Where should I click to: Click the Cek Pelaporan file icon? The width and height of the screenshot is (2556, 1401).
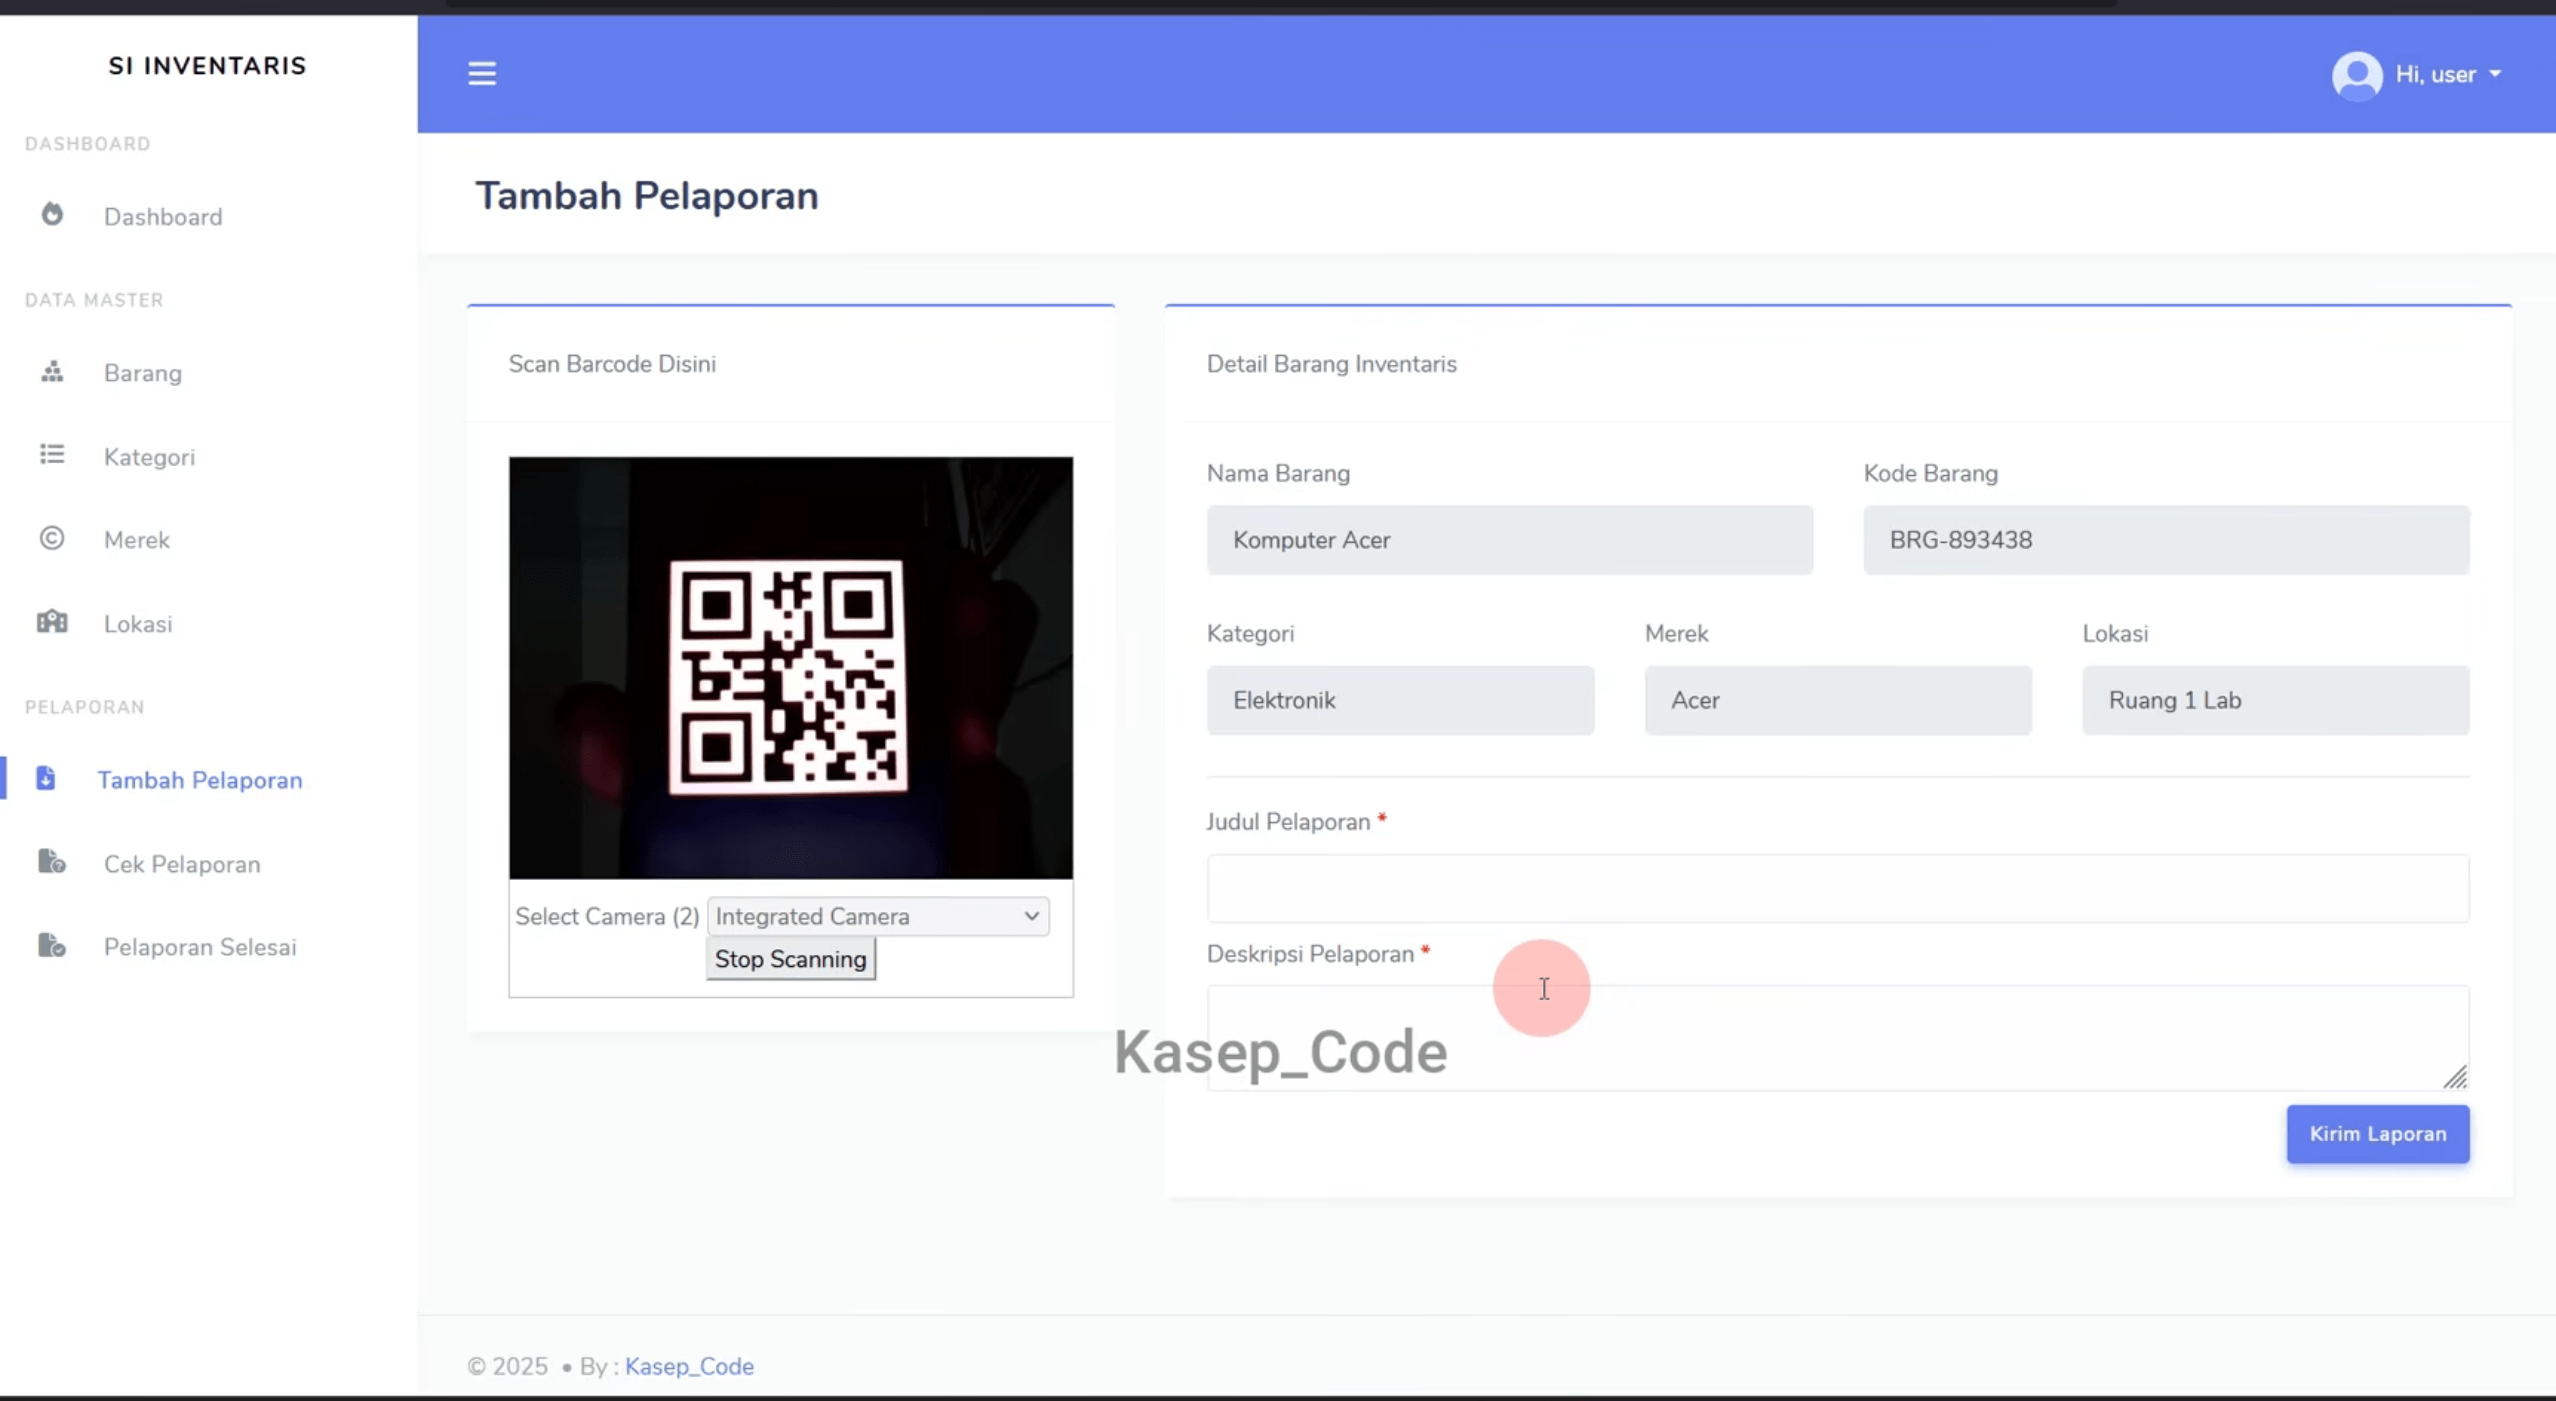pyautogui.click(x=52, y=862)
